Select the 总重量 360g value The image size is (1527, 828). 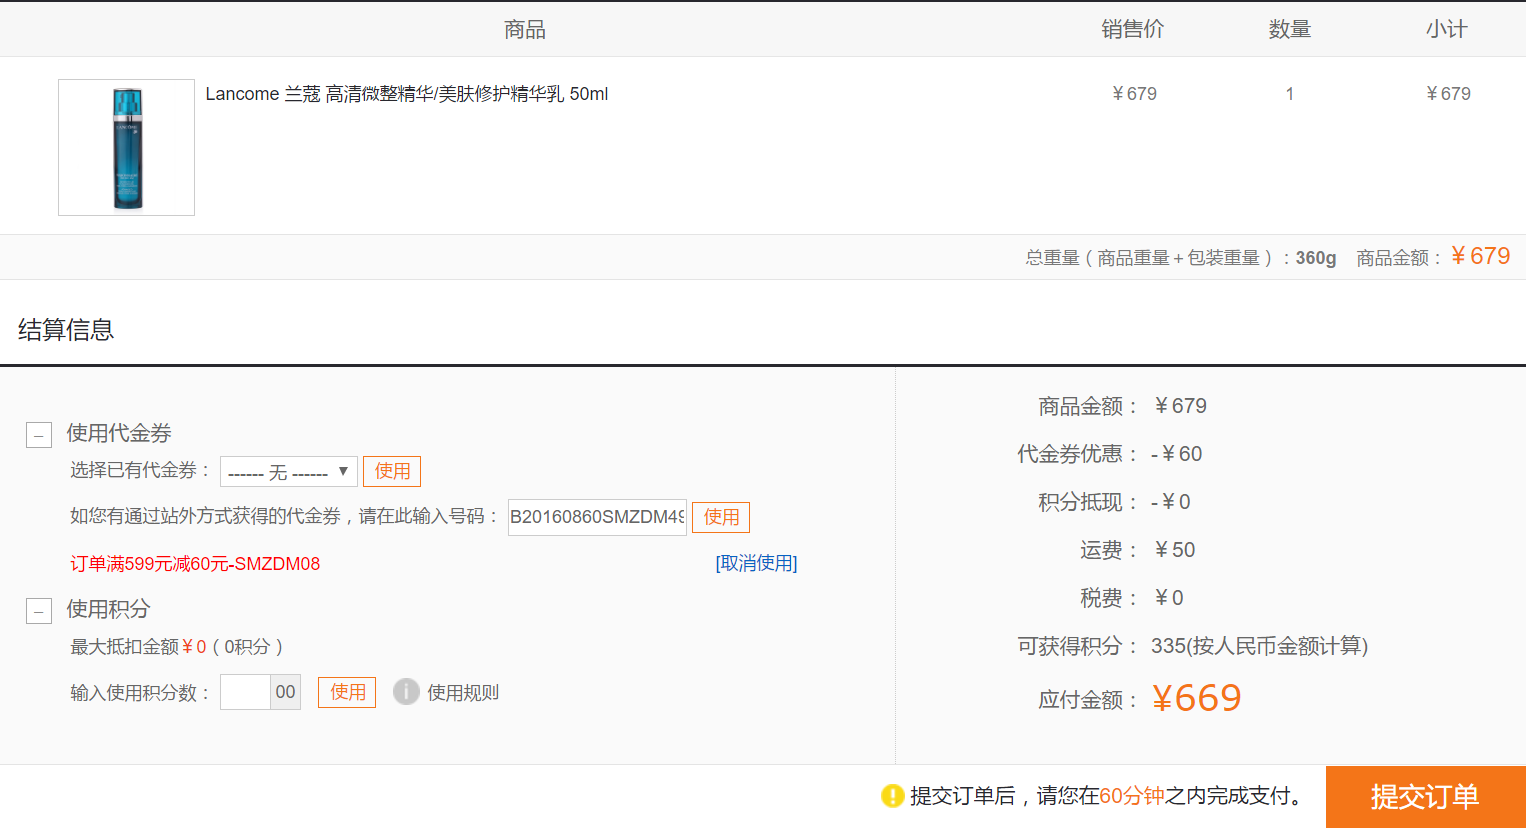click(1316, 258)
